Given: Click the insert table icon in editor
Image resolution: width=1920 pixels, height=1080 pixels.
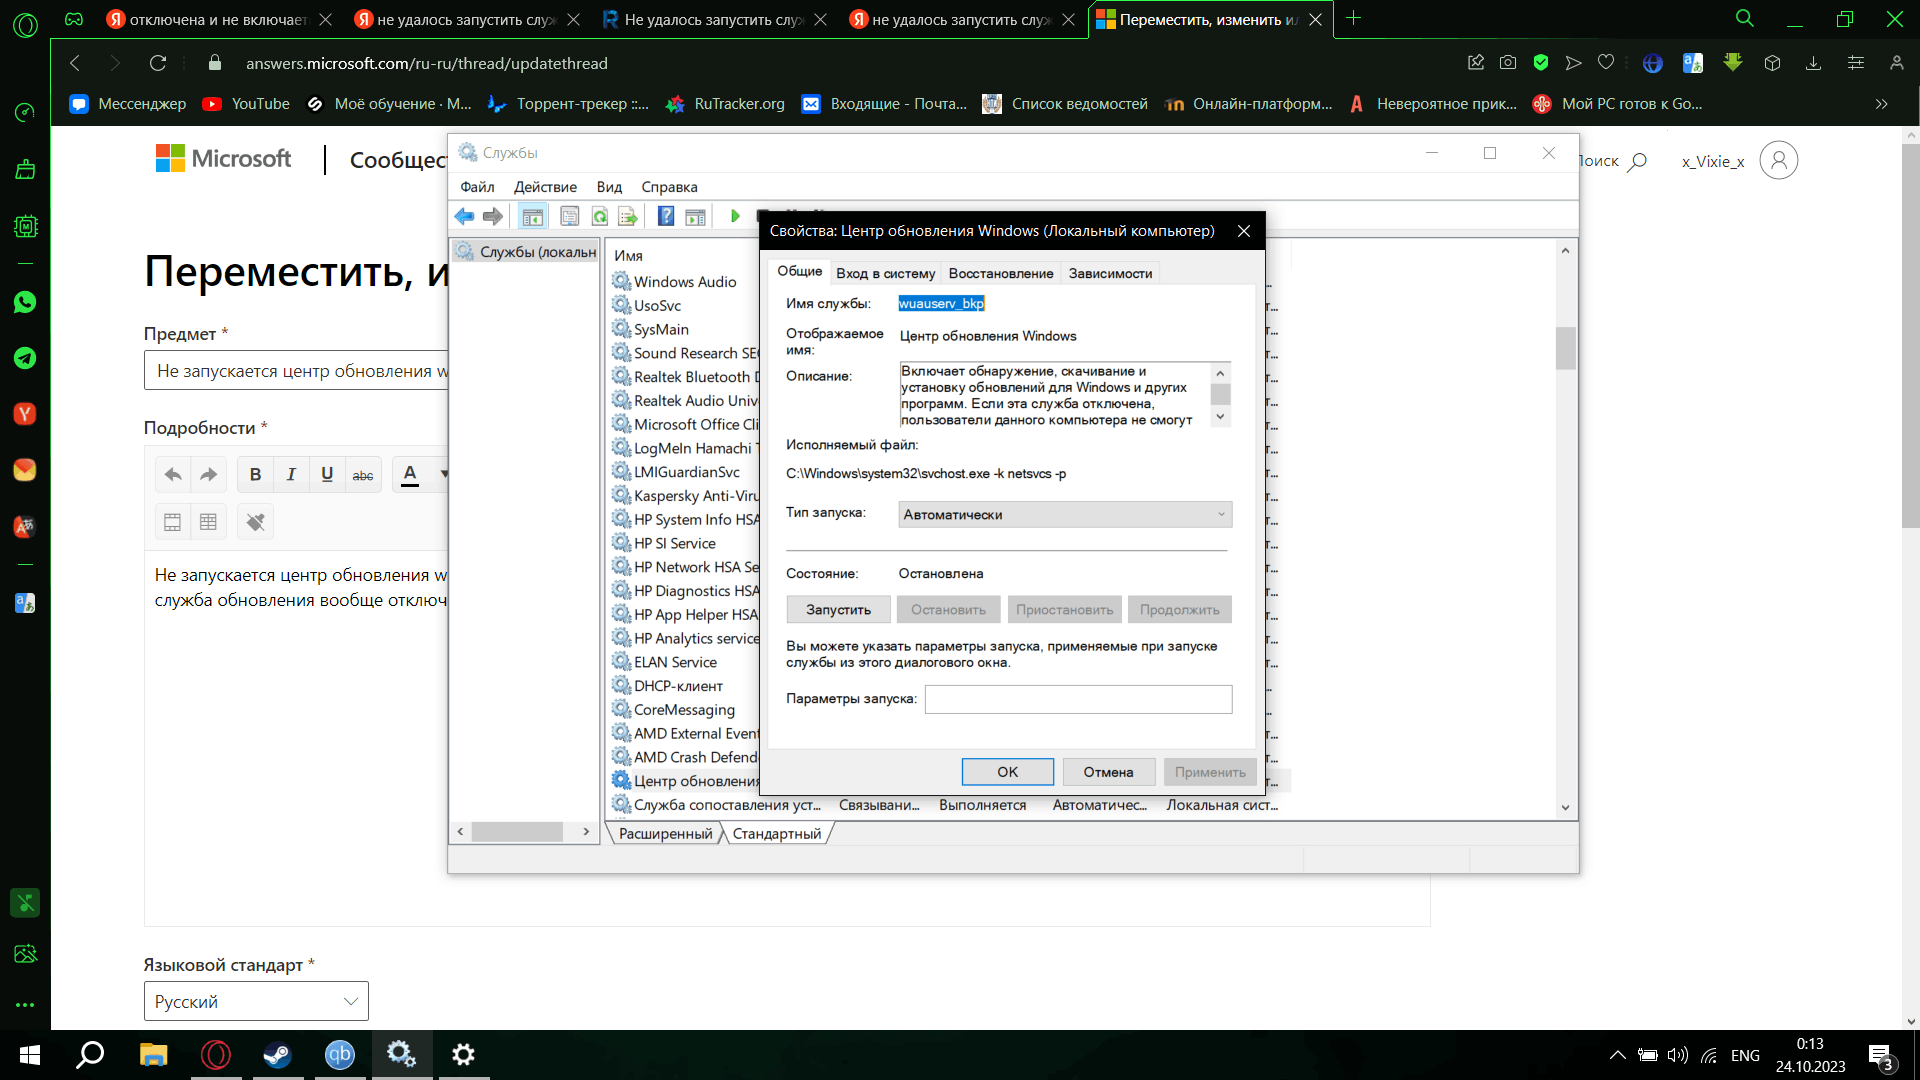Looking at the screenshot, I should [x=208, y=522].
